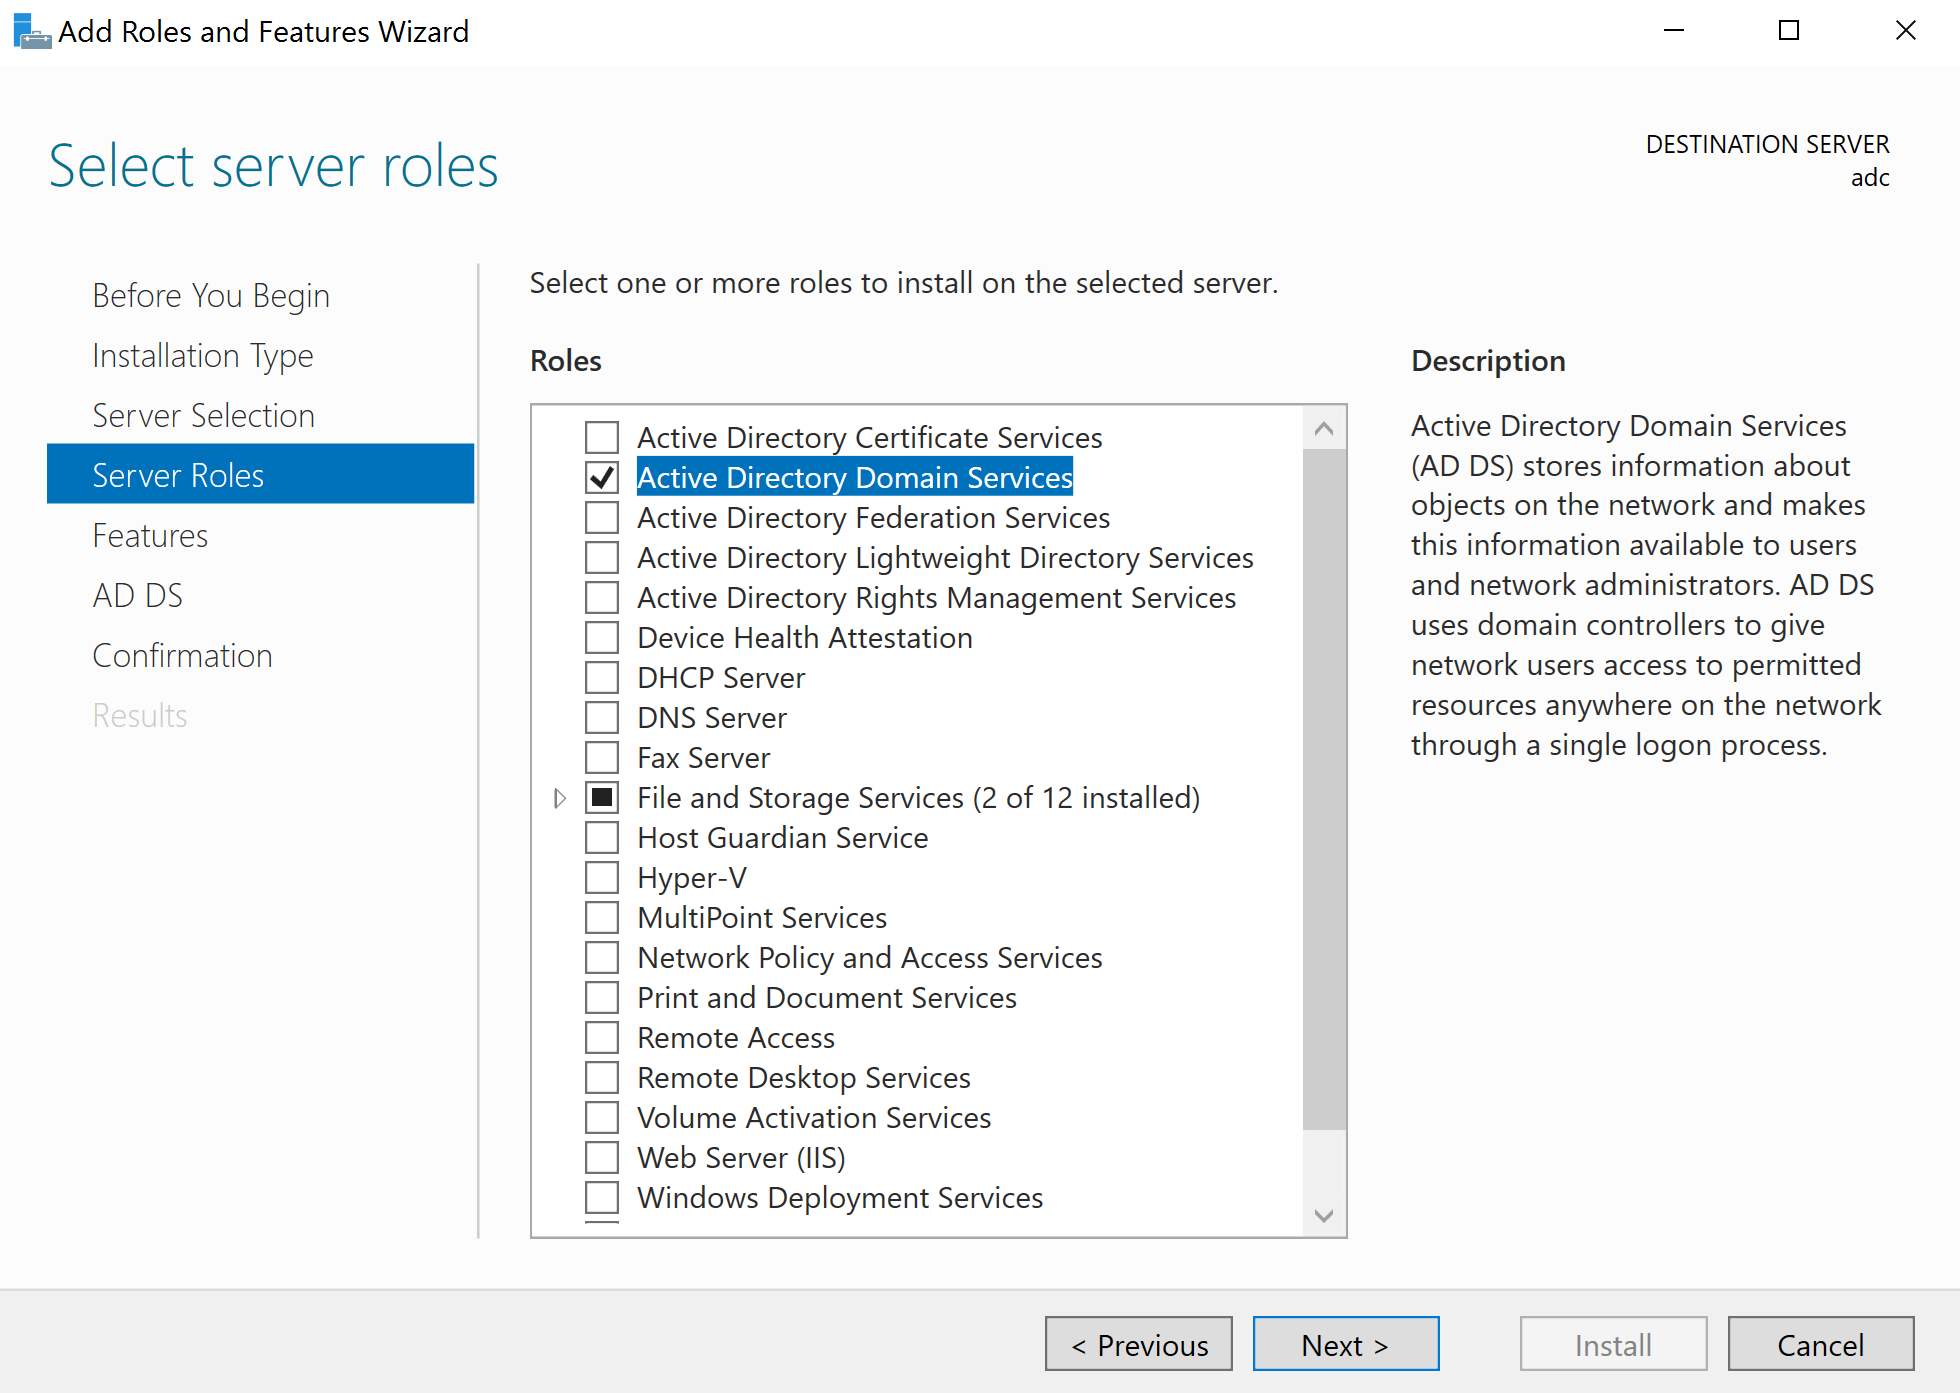Enable the DHCP Server role checkbox

point(602,678)
